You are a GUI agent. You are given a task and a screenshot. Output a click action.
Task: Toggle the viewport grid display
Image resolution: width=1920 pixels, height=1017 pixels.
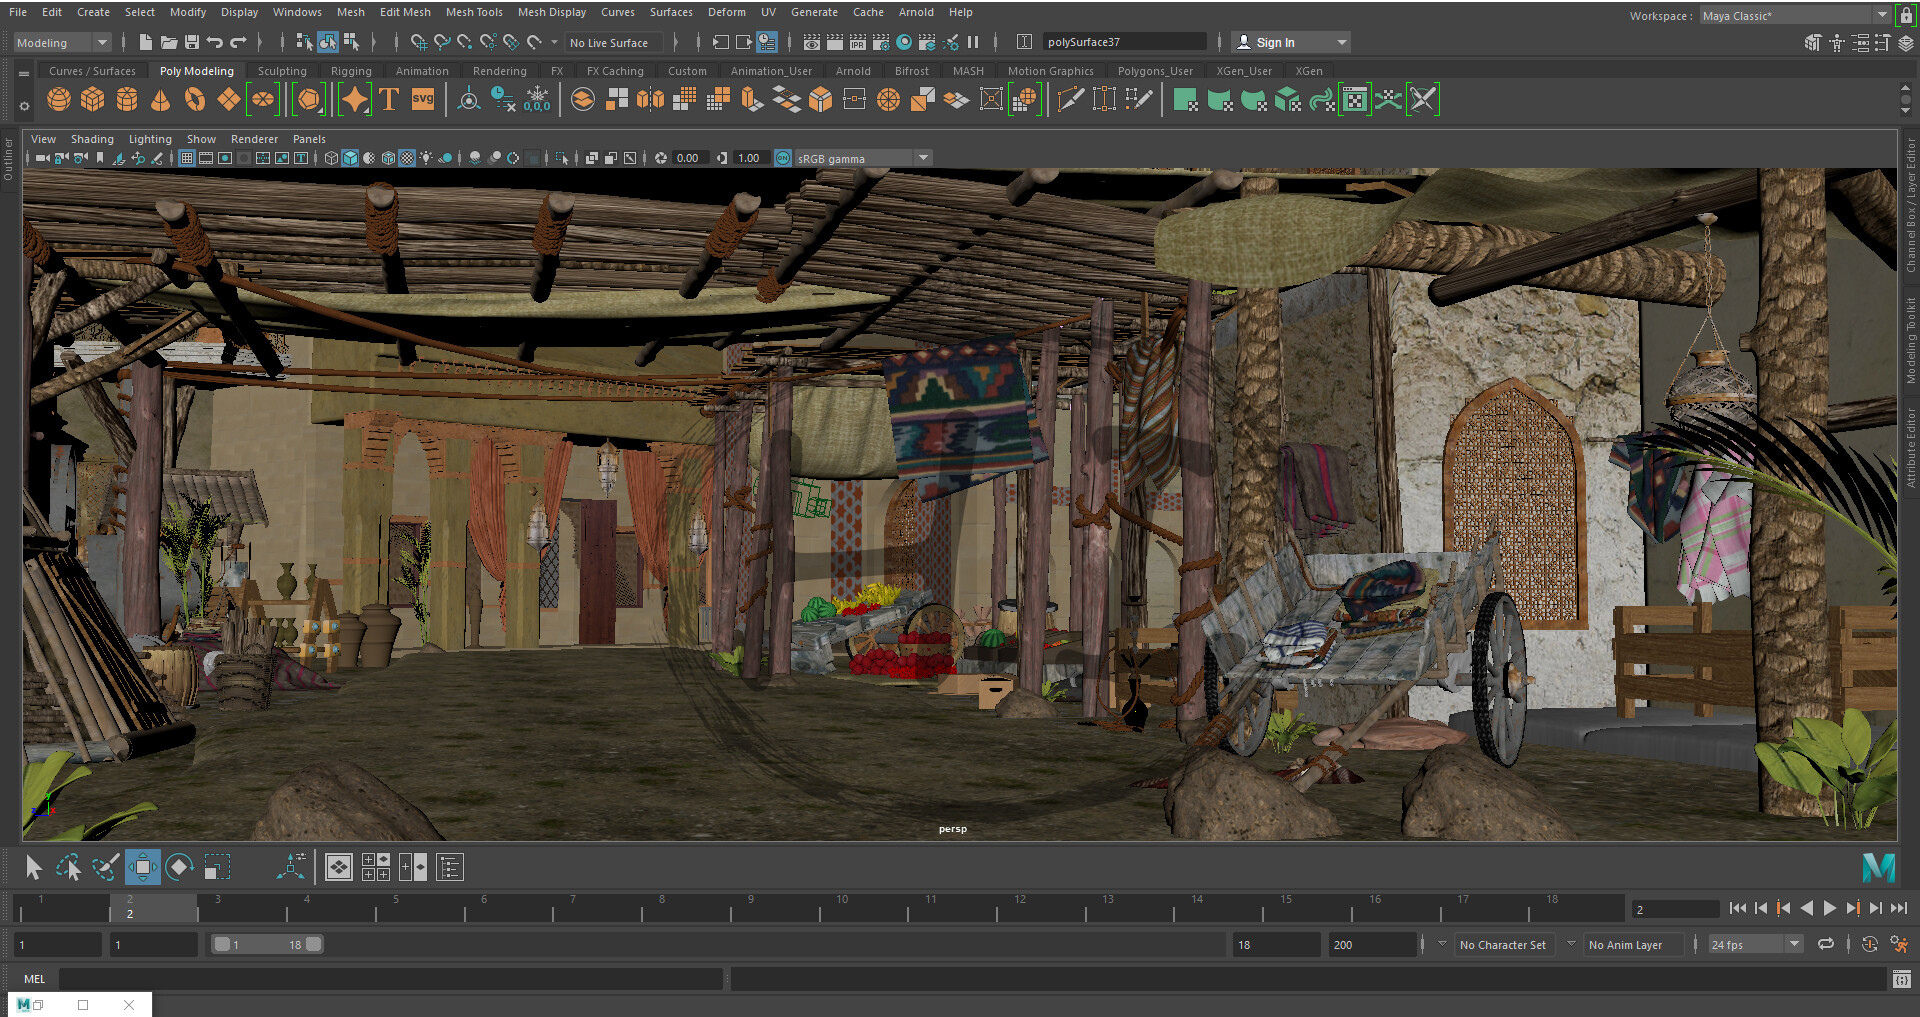tap(187, 158)
